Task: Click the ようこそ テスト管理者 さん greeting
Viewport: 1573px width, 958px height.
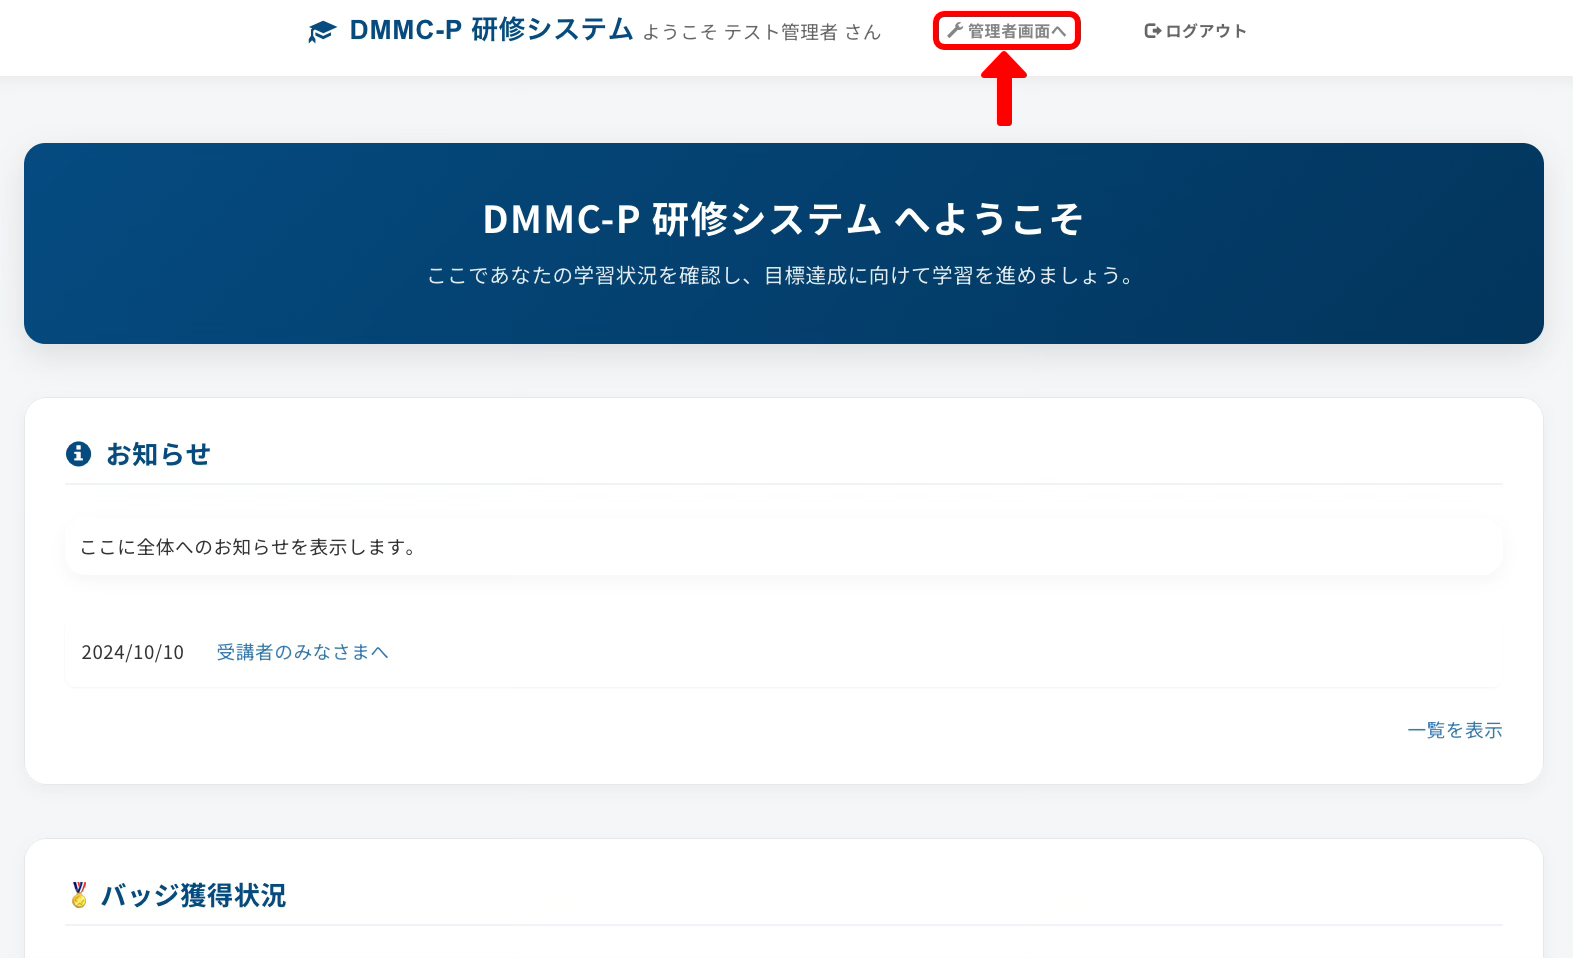Action: coord(761,32)
